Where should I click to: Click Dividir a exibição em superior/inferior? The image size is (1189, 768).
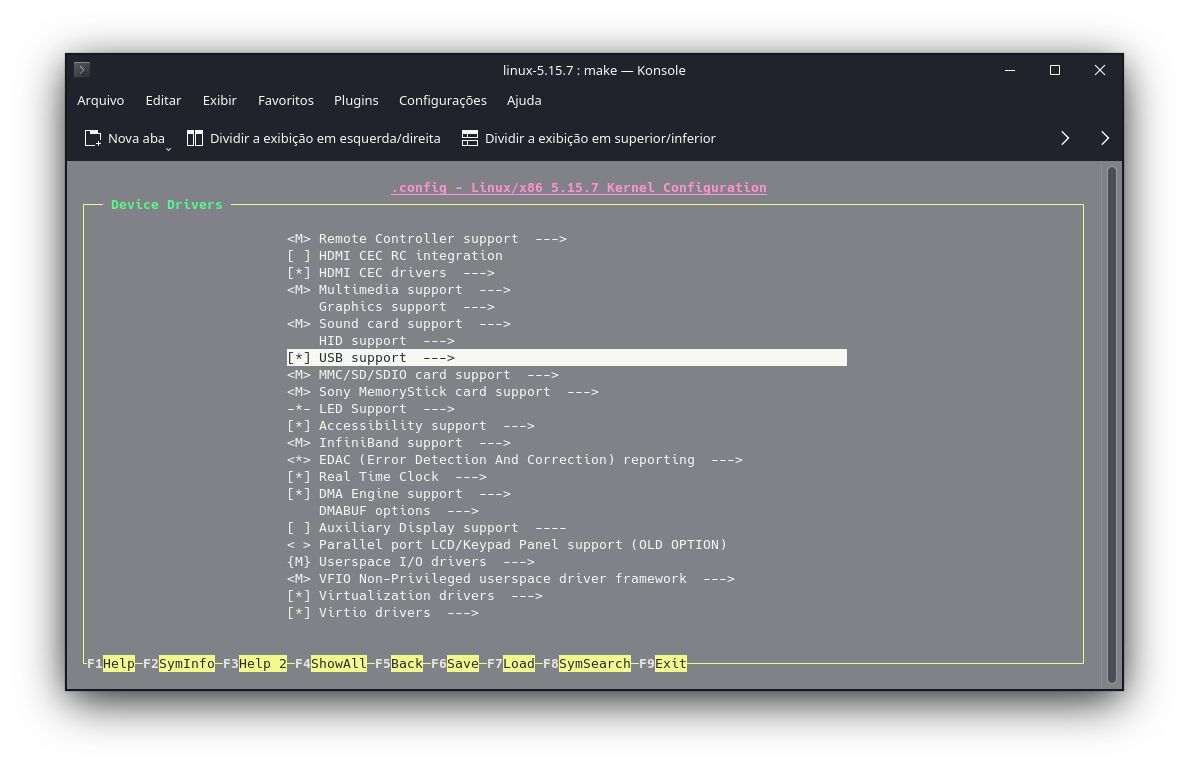[x=588, y=138]
